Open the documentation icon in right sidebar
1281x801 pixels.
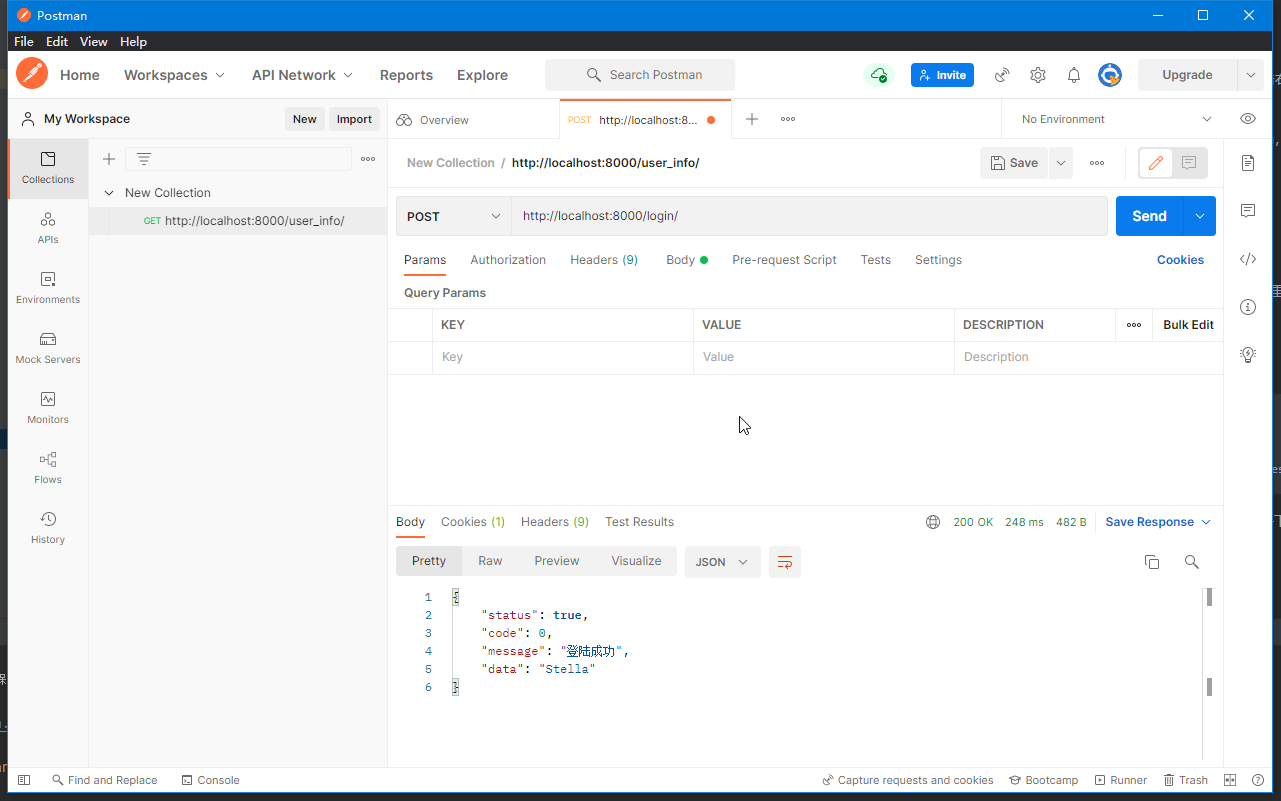point(1248,163)
